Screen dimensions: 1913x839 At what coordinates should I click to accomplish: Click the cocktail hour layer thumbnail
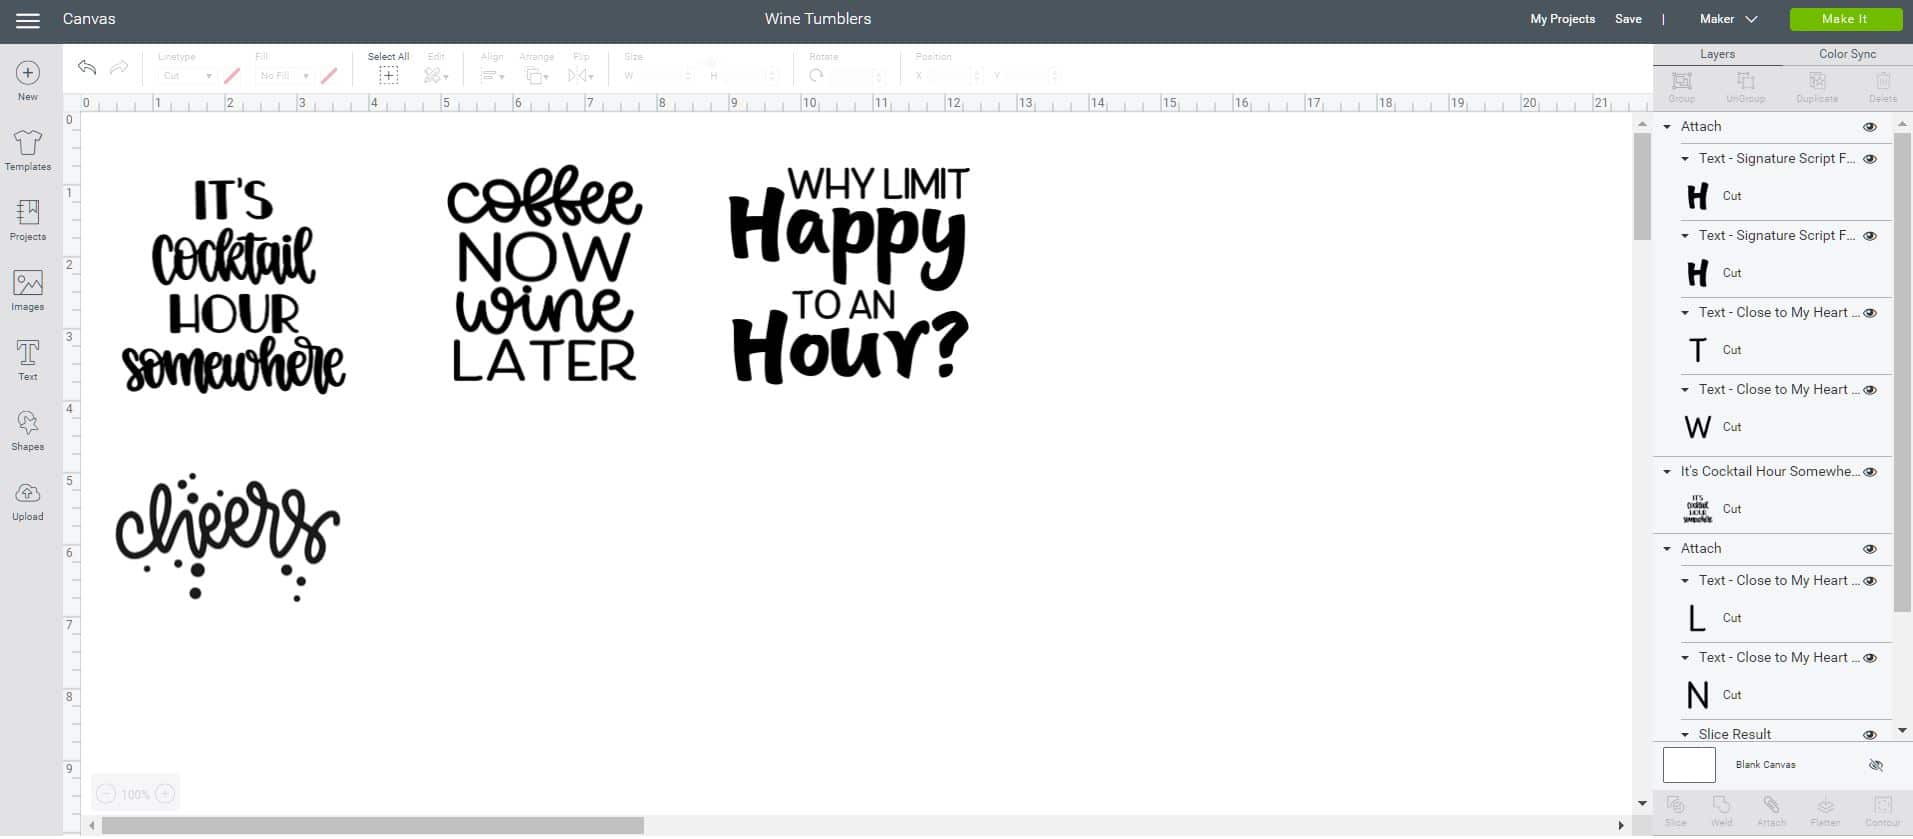tap(1697, 509)
